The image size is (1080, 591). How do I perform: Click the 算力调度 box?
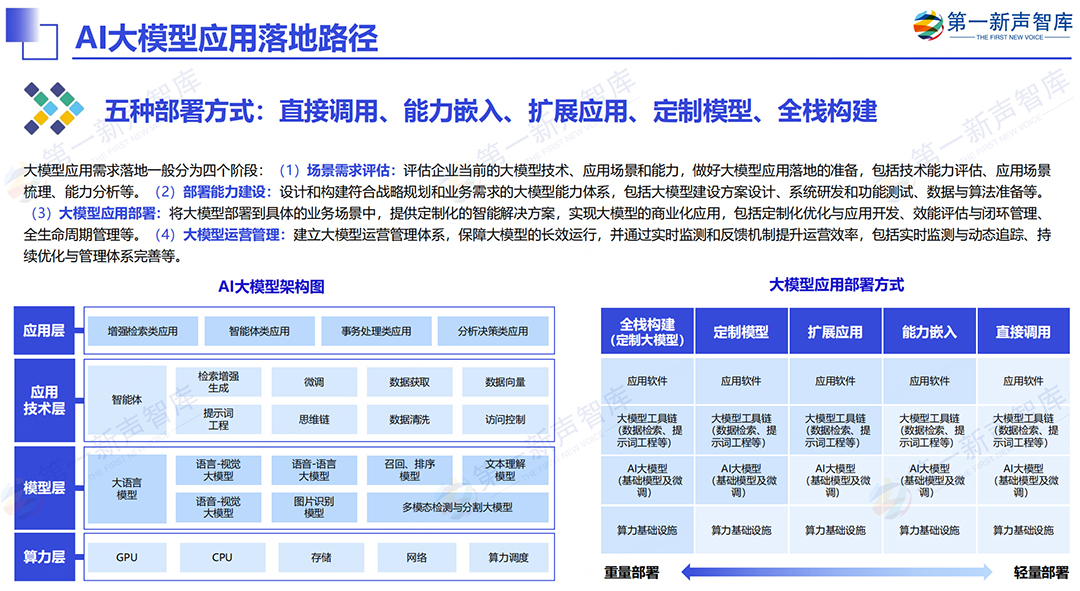(508, 557)
